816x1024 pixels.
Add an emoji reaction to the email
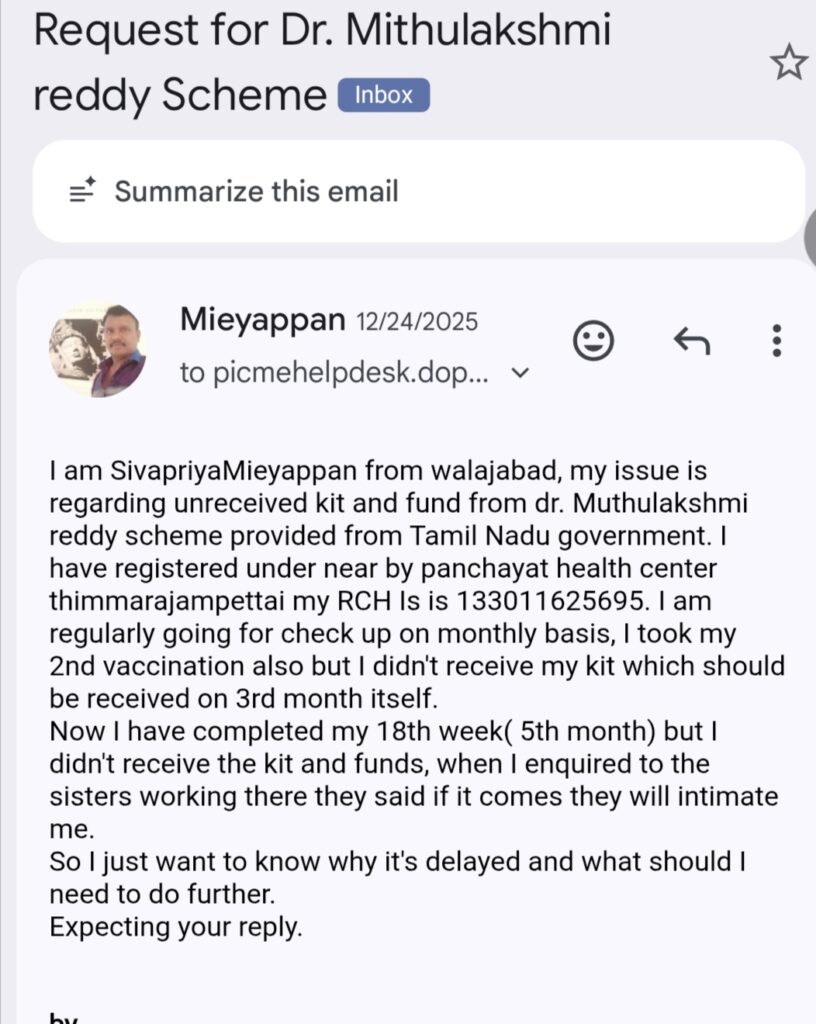[593, 342]
